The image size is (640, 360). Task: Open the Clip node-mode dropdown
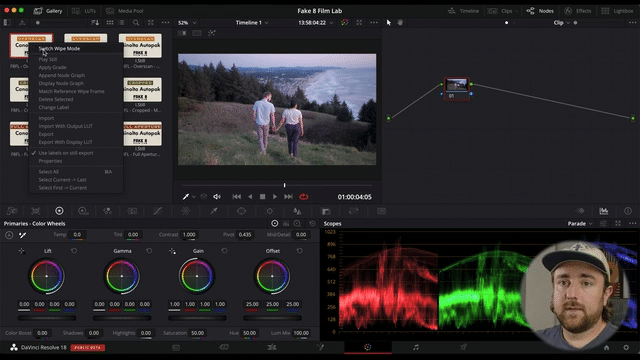click(x=562, y=23)
